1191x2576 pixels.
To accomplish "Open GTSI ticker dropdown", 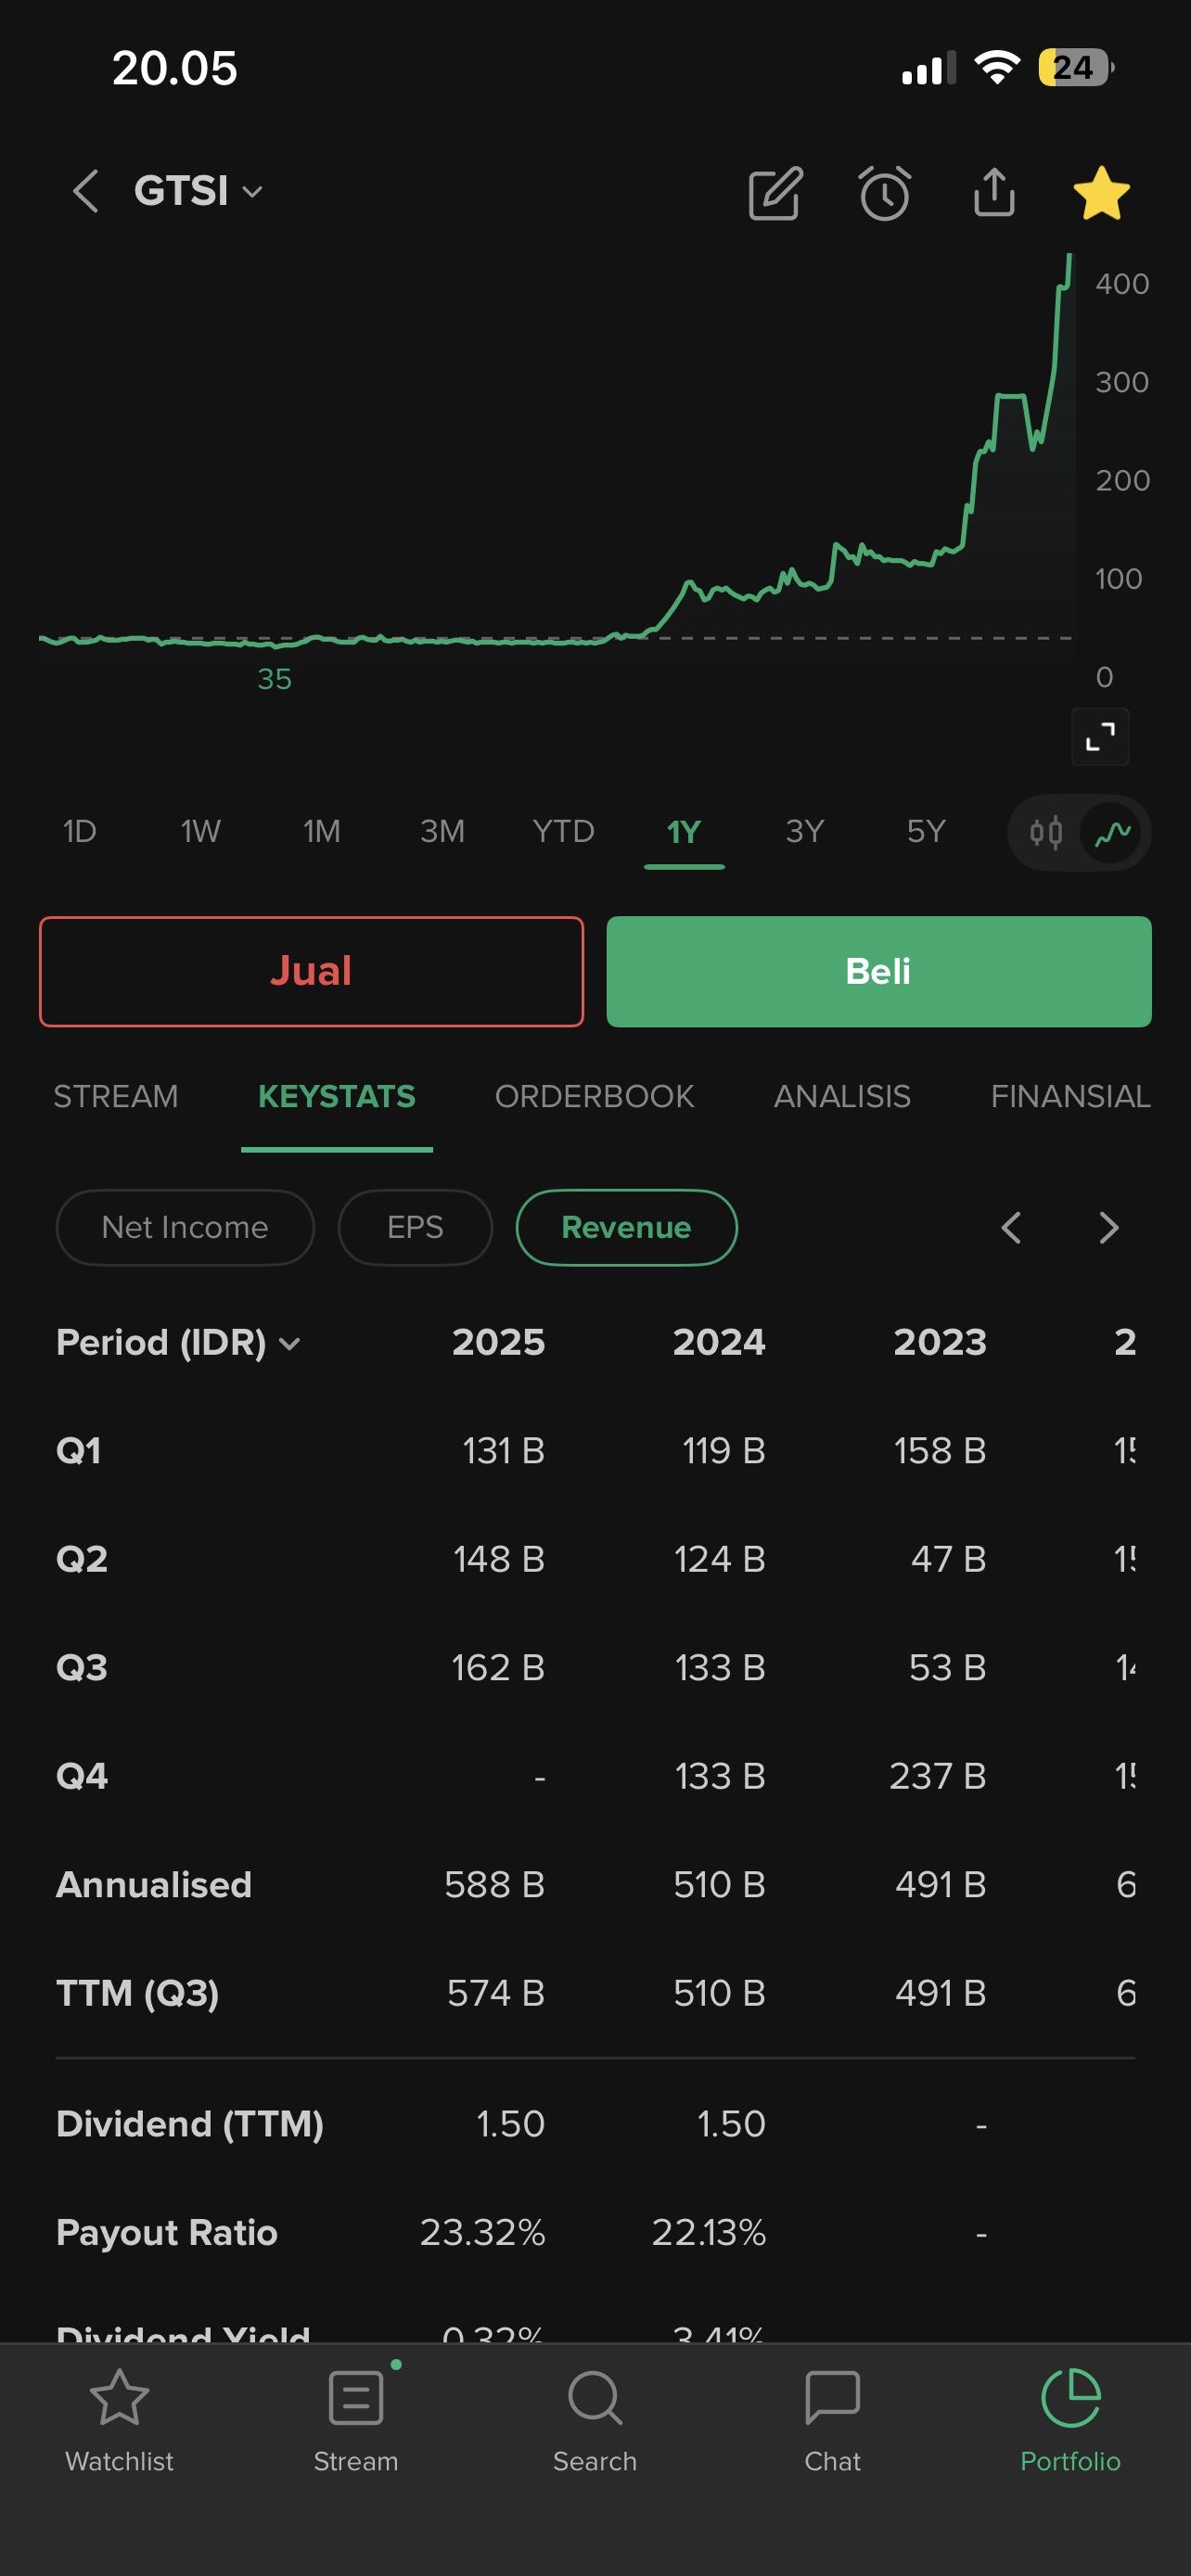I will tap(198, 191).
